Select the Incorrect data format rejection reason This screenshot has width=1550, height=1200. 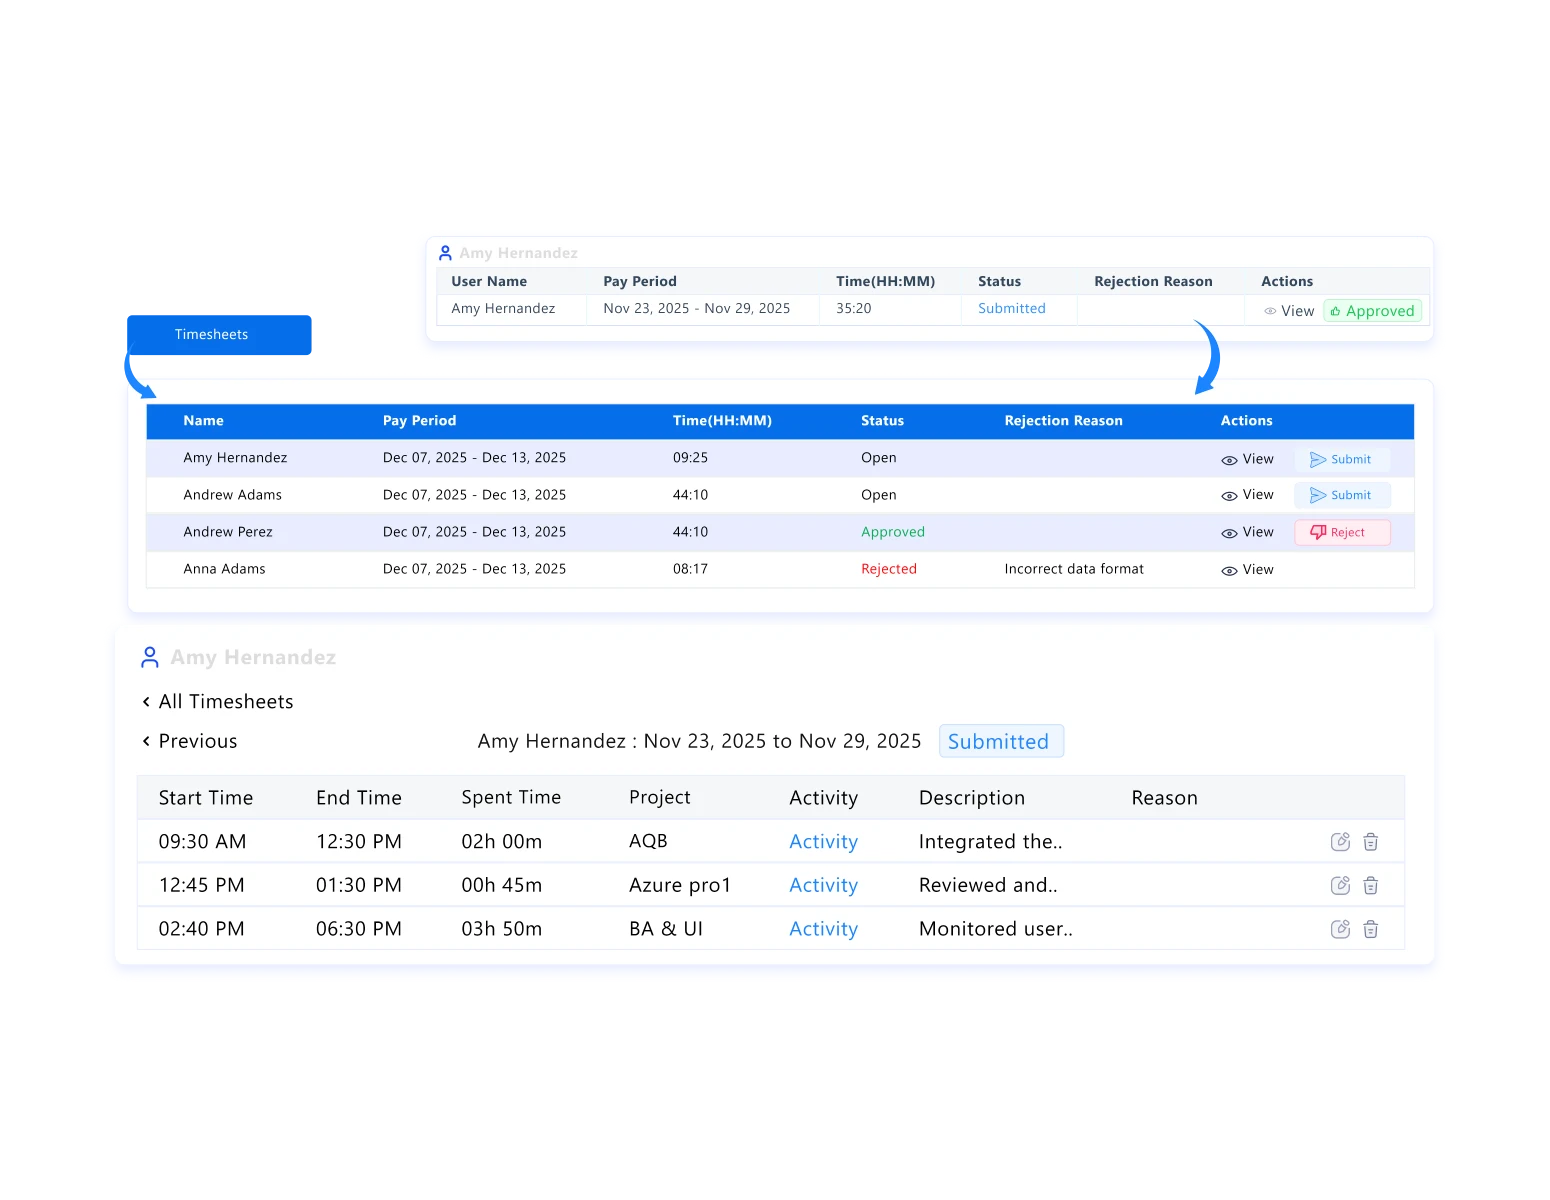click(1074, 568)
